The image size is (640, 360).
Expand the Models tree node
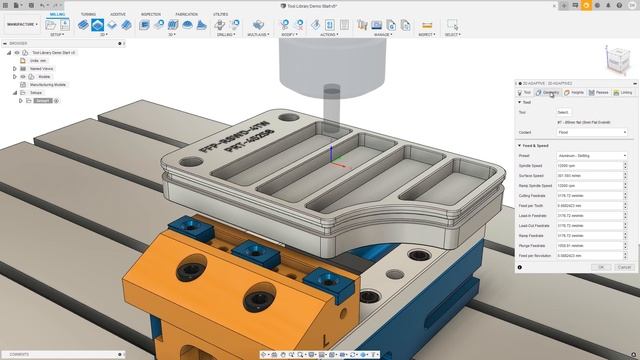coord(15,77)
